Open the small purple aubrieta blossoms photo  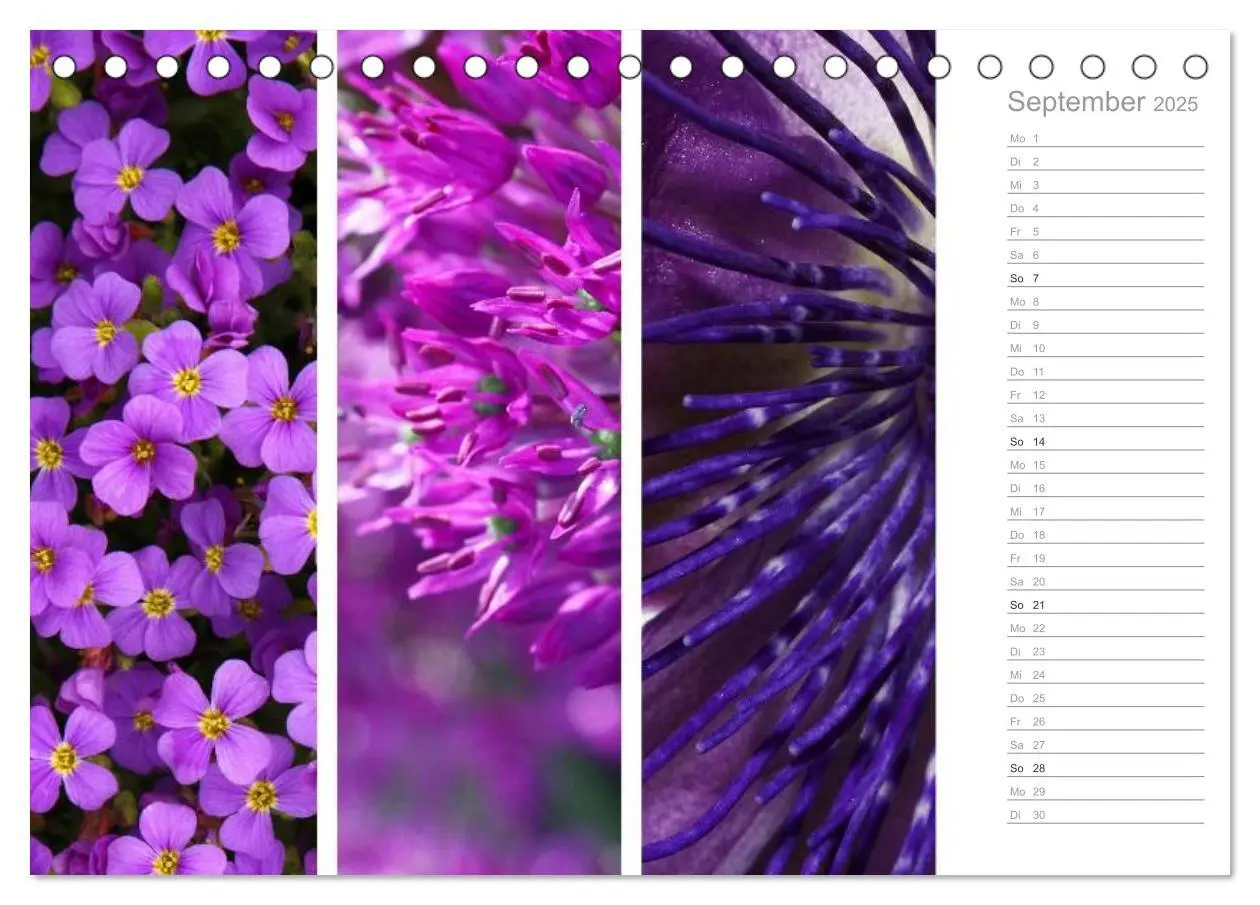(x=173, y=452)
